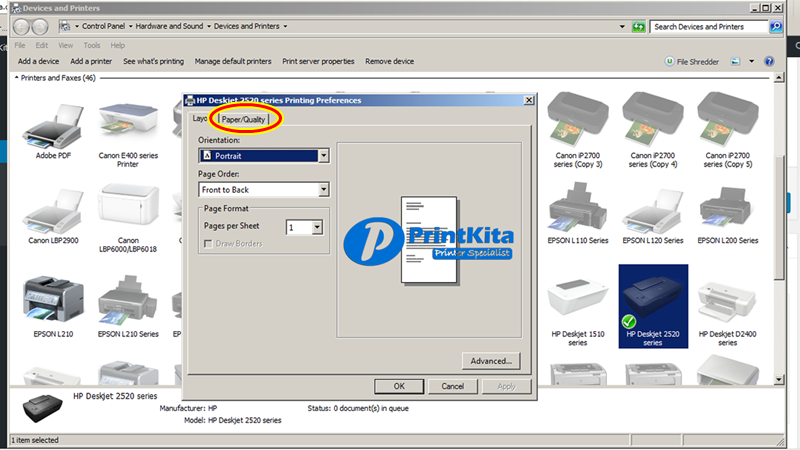Click the Advanced... button
This screenshot has height=450, width=800.
[491, 361]
